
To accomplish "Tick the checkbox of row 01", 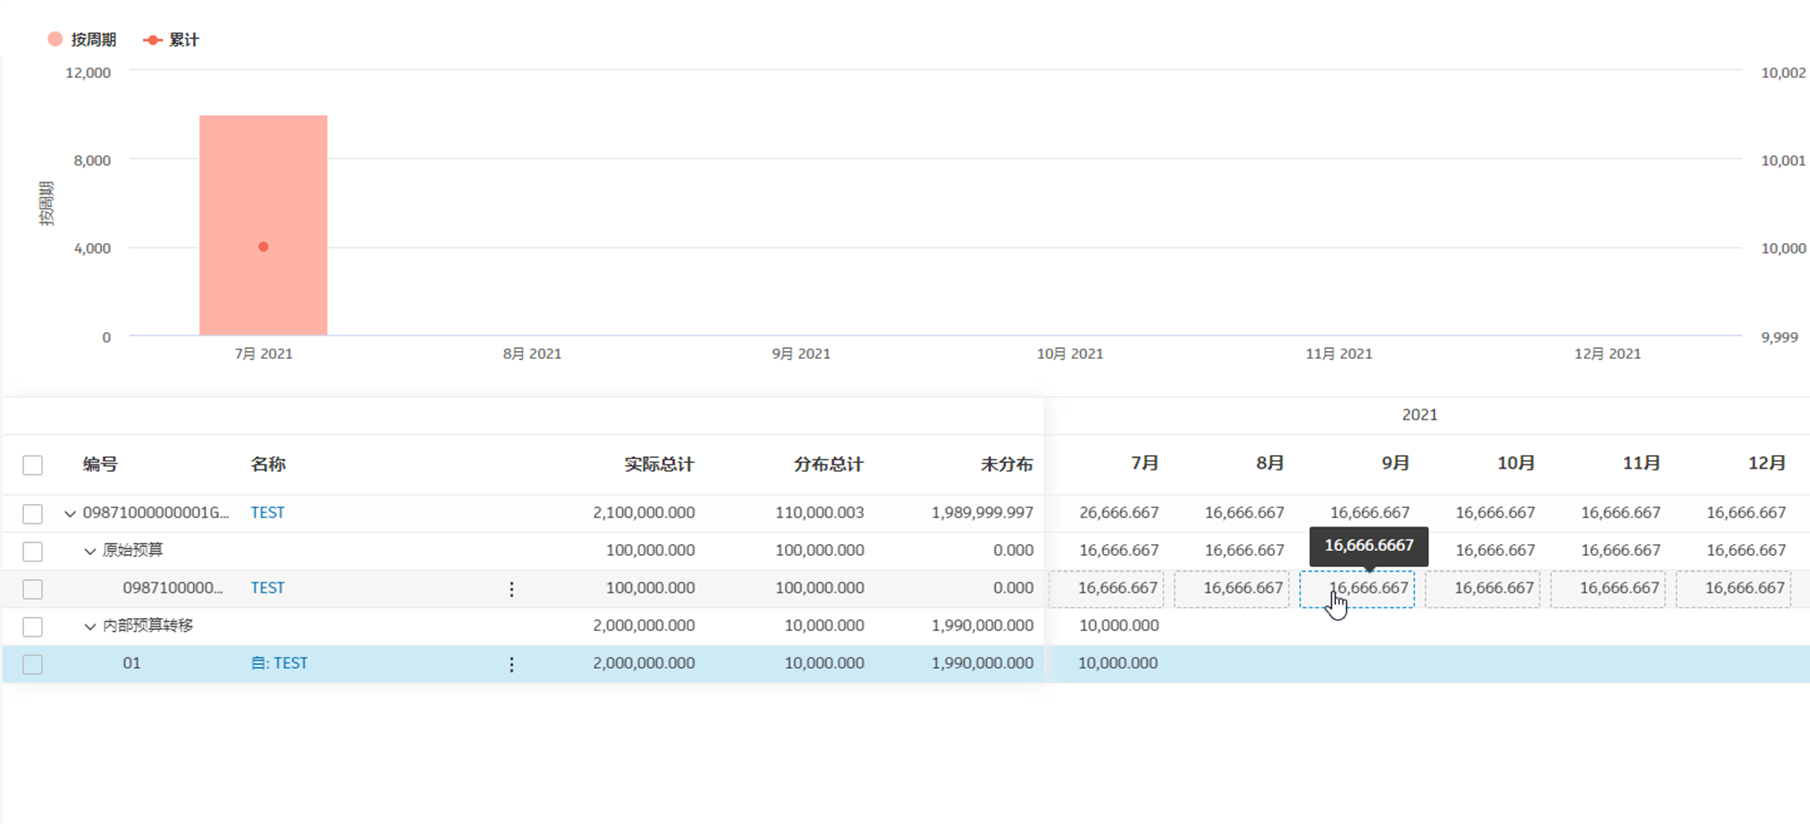I will pos(33,664).
